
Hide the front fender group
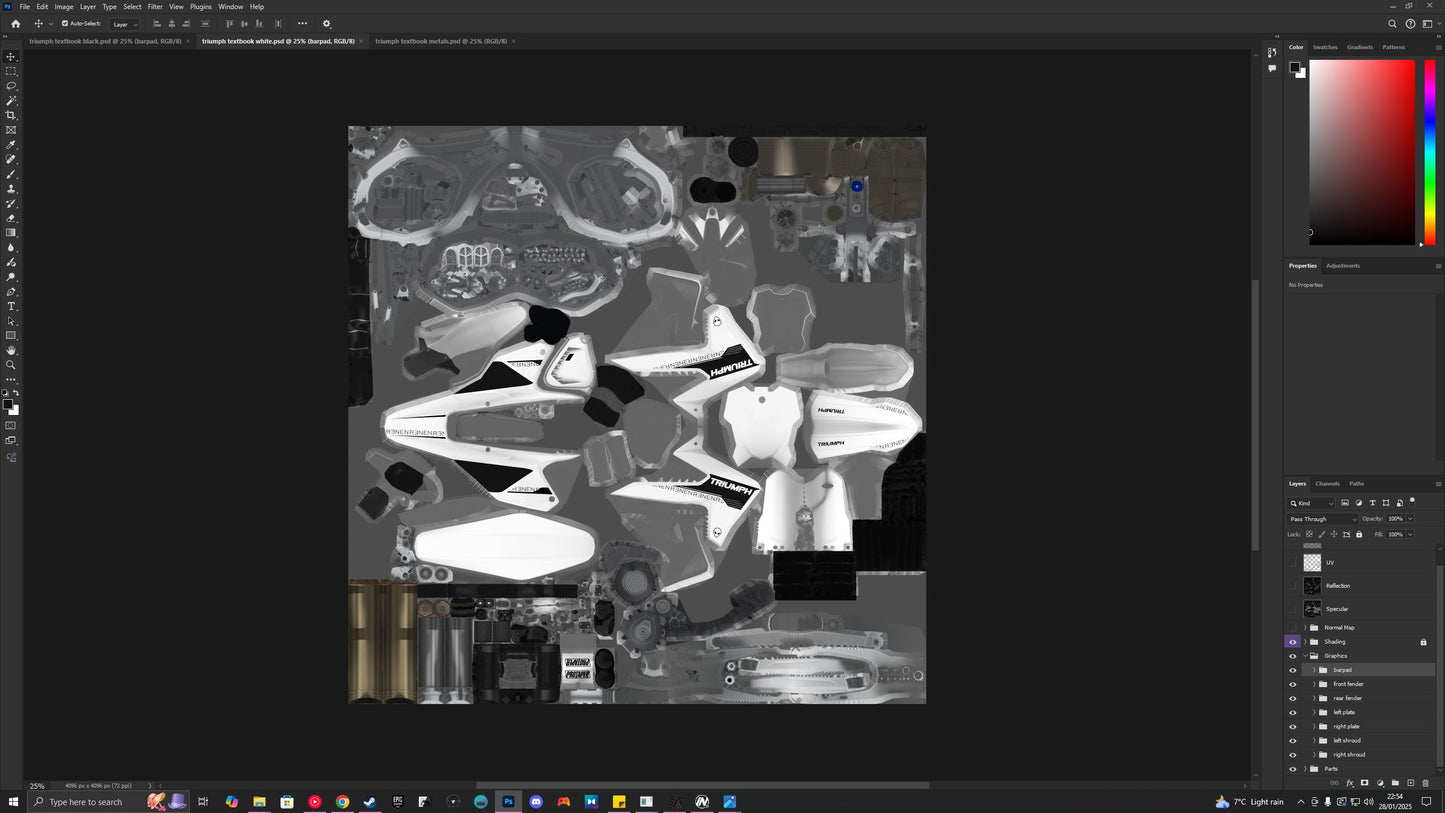click(1292, 684)
